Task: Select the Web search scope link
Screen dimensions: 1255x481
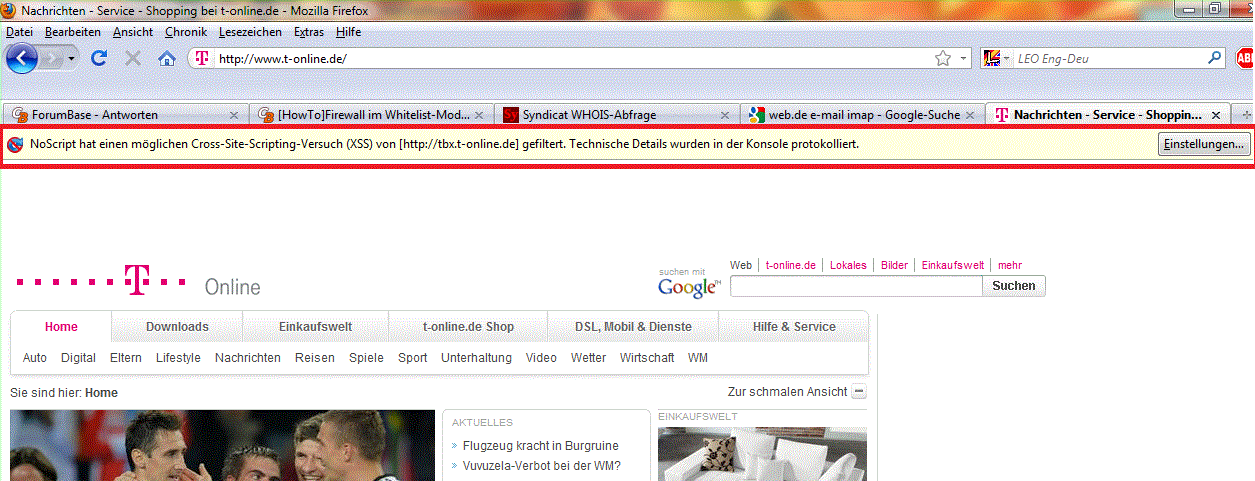Action: [741, 265]
